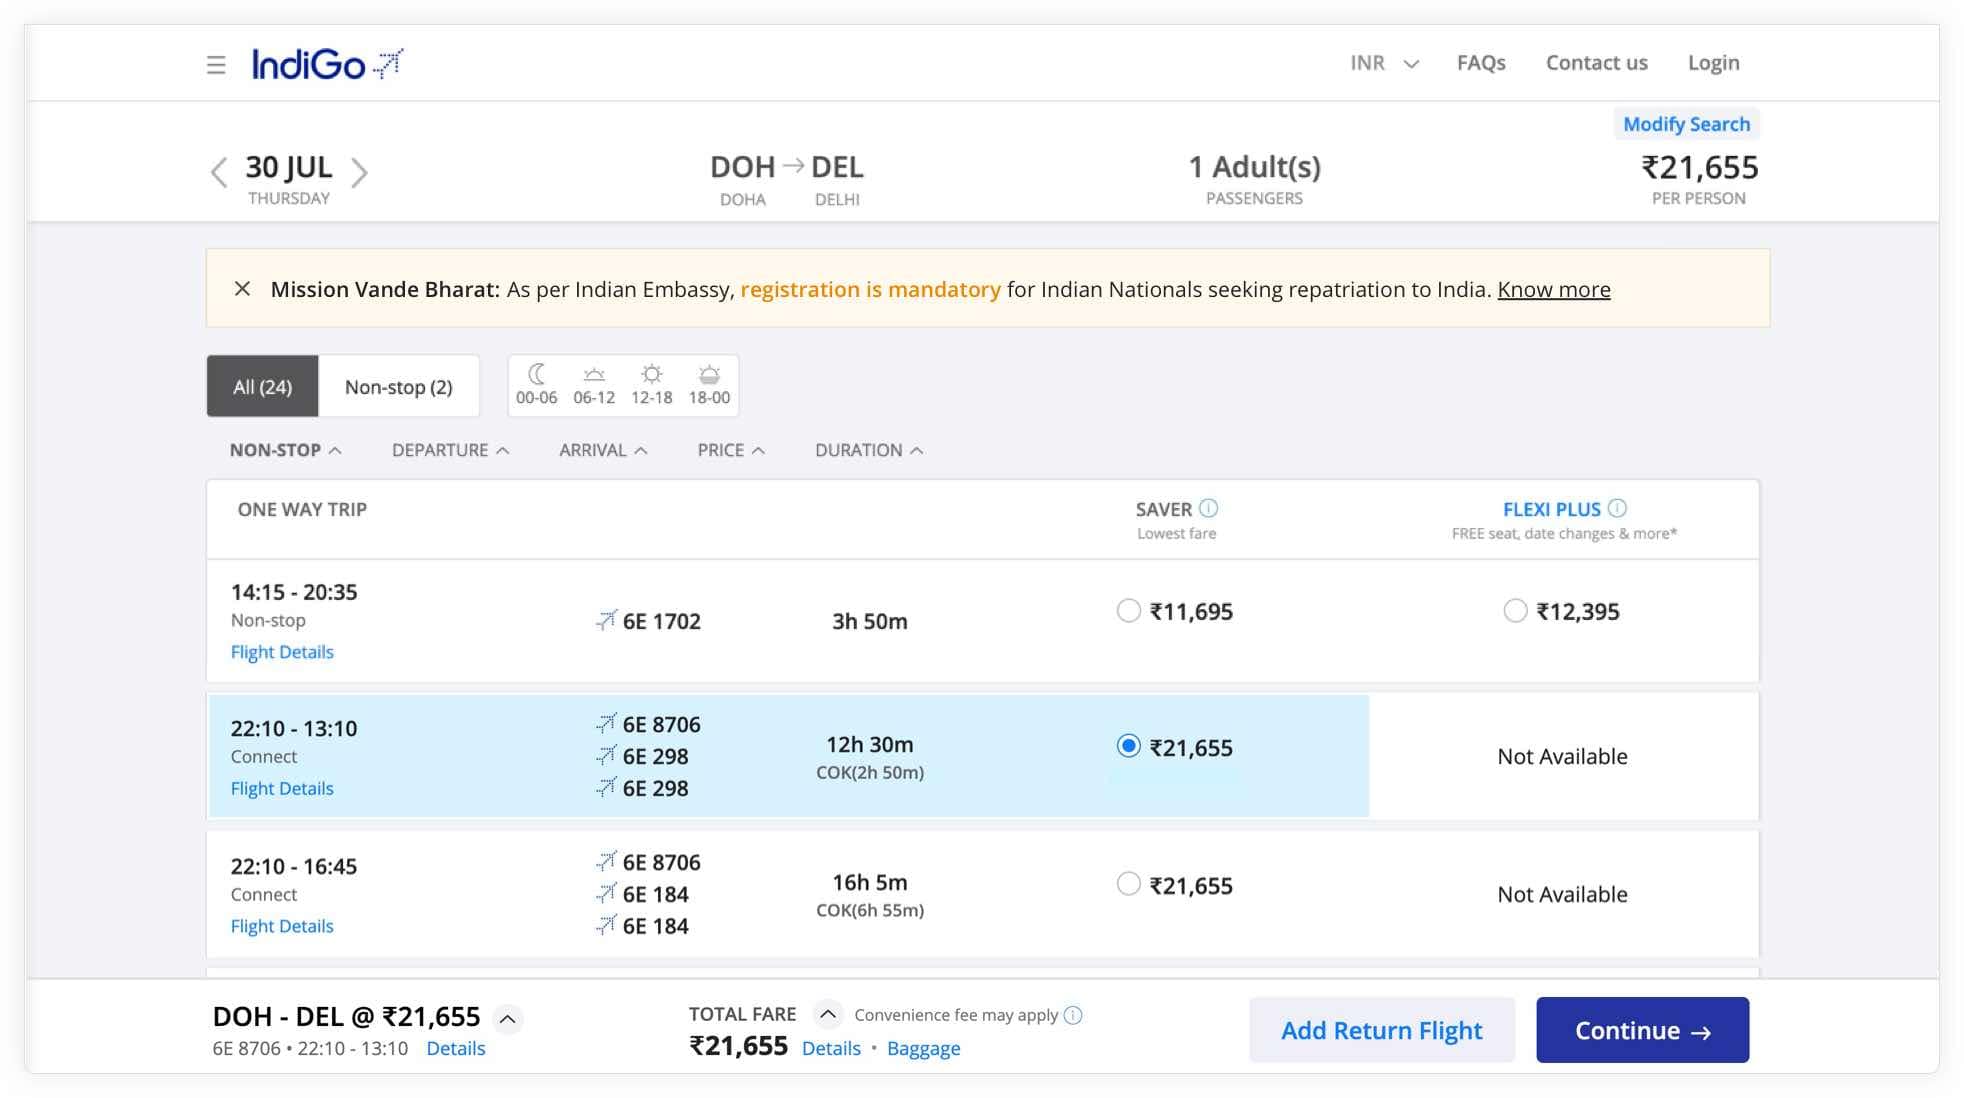Image resolution: width=1964 pixels, height=1098 pixels.
Task: Filter flights by 12-18 afternoon time slot
Action: pos(651,385)
